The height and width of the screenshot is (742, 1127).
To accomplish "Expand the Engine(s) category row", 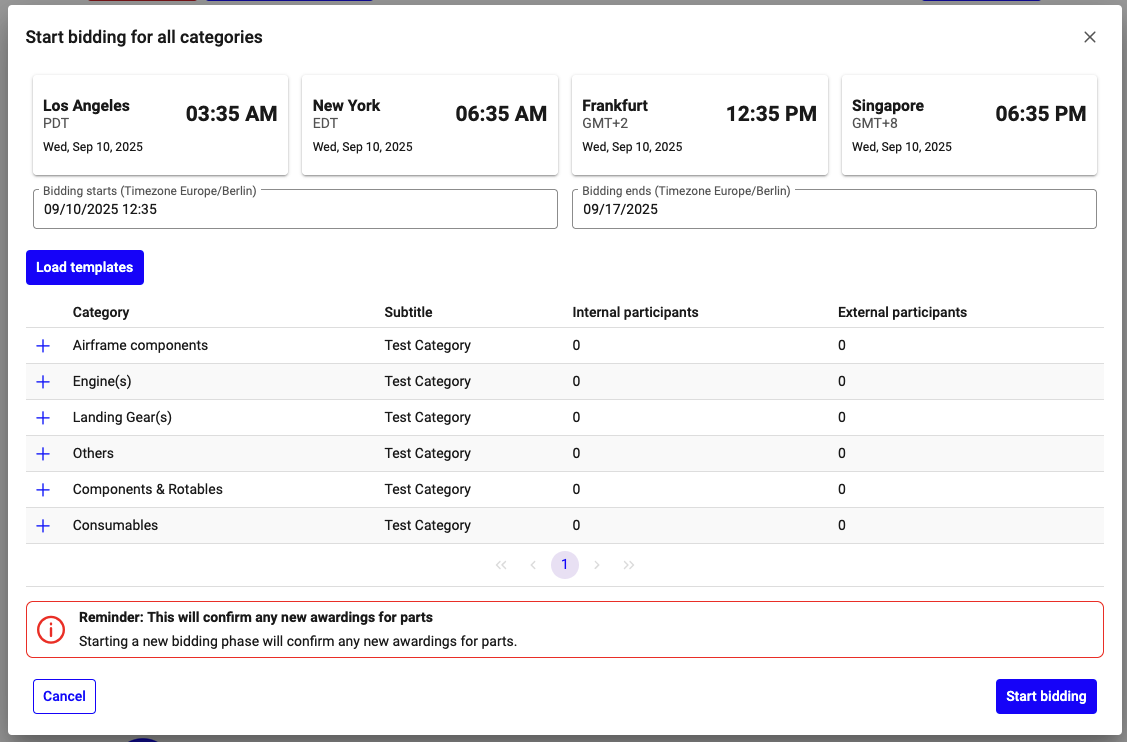I will tap(43, 382).
